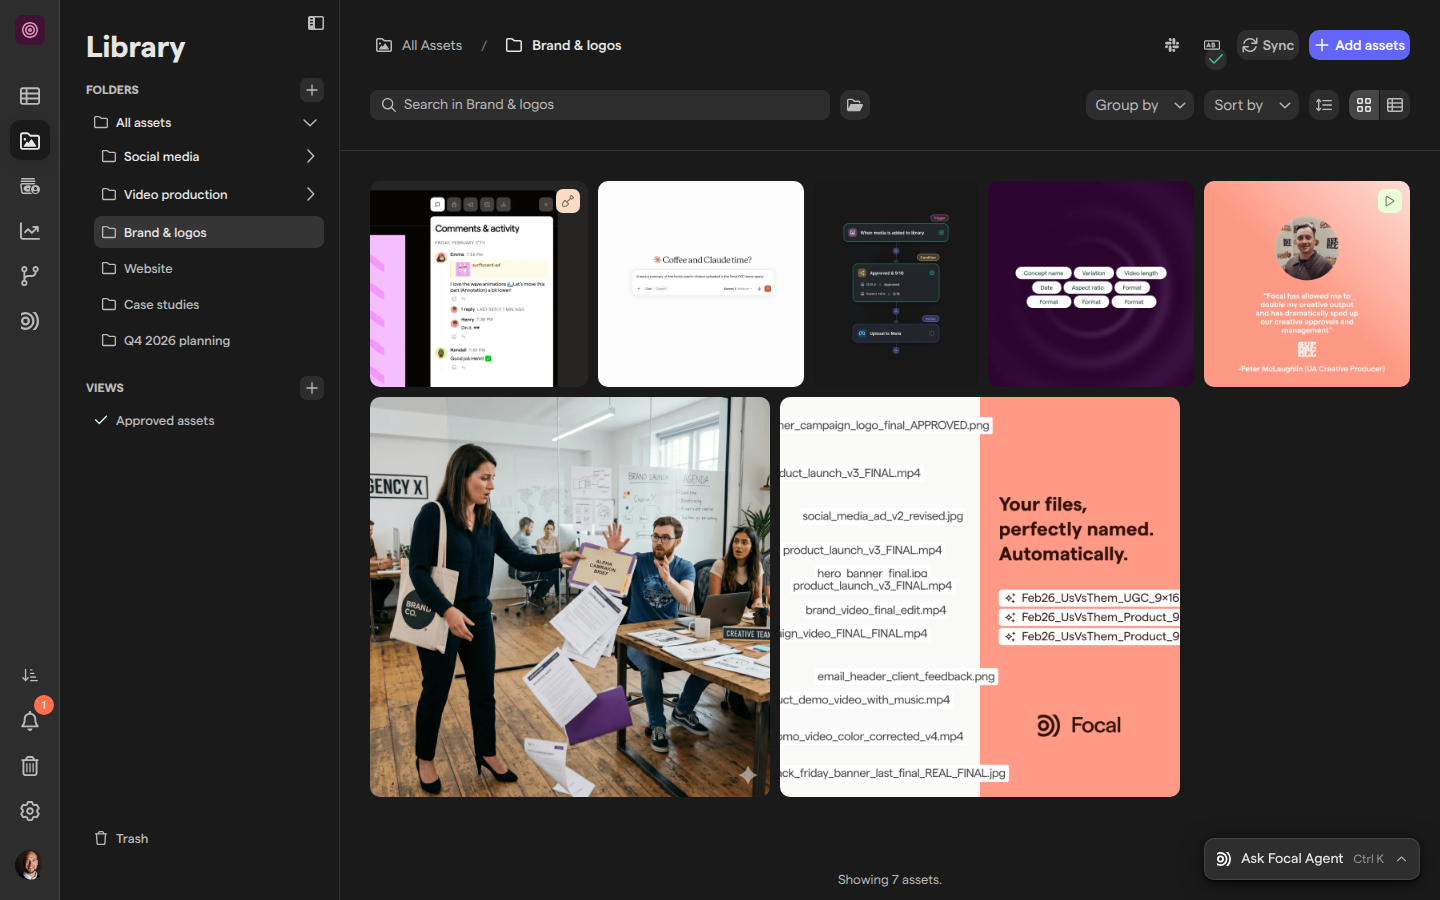The image size is (1440, 900).
Task: Click the AB status icon with green check
Action: (1212, 49)
